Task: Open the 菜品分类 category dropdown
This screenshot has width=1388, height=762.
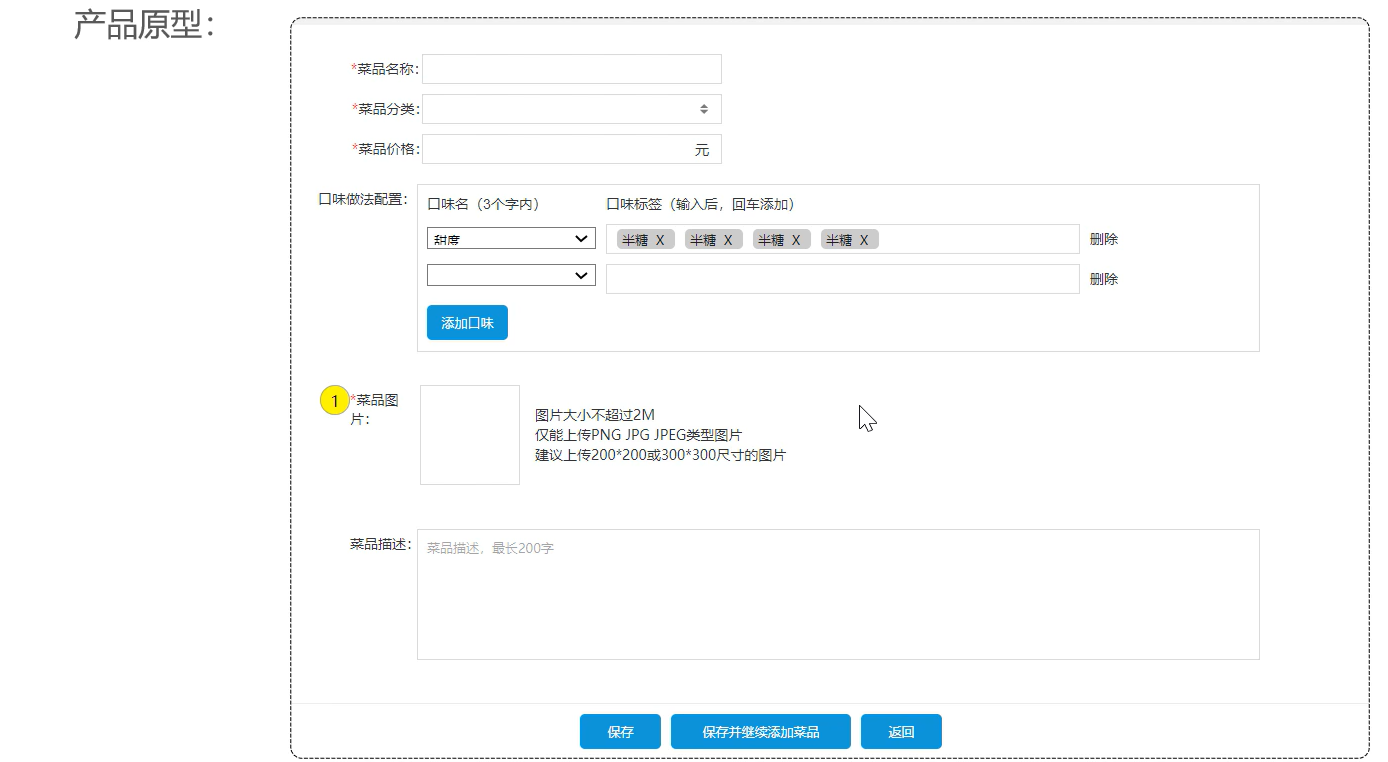Action: click(571, 109)
